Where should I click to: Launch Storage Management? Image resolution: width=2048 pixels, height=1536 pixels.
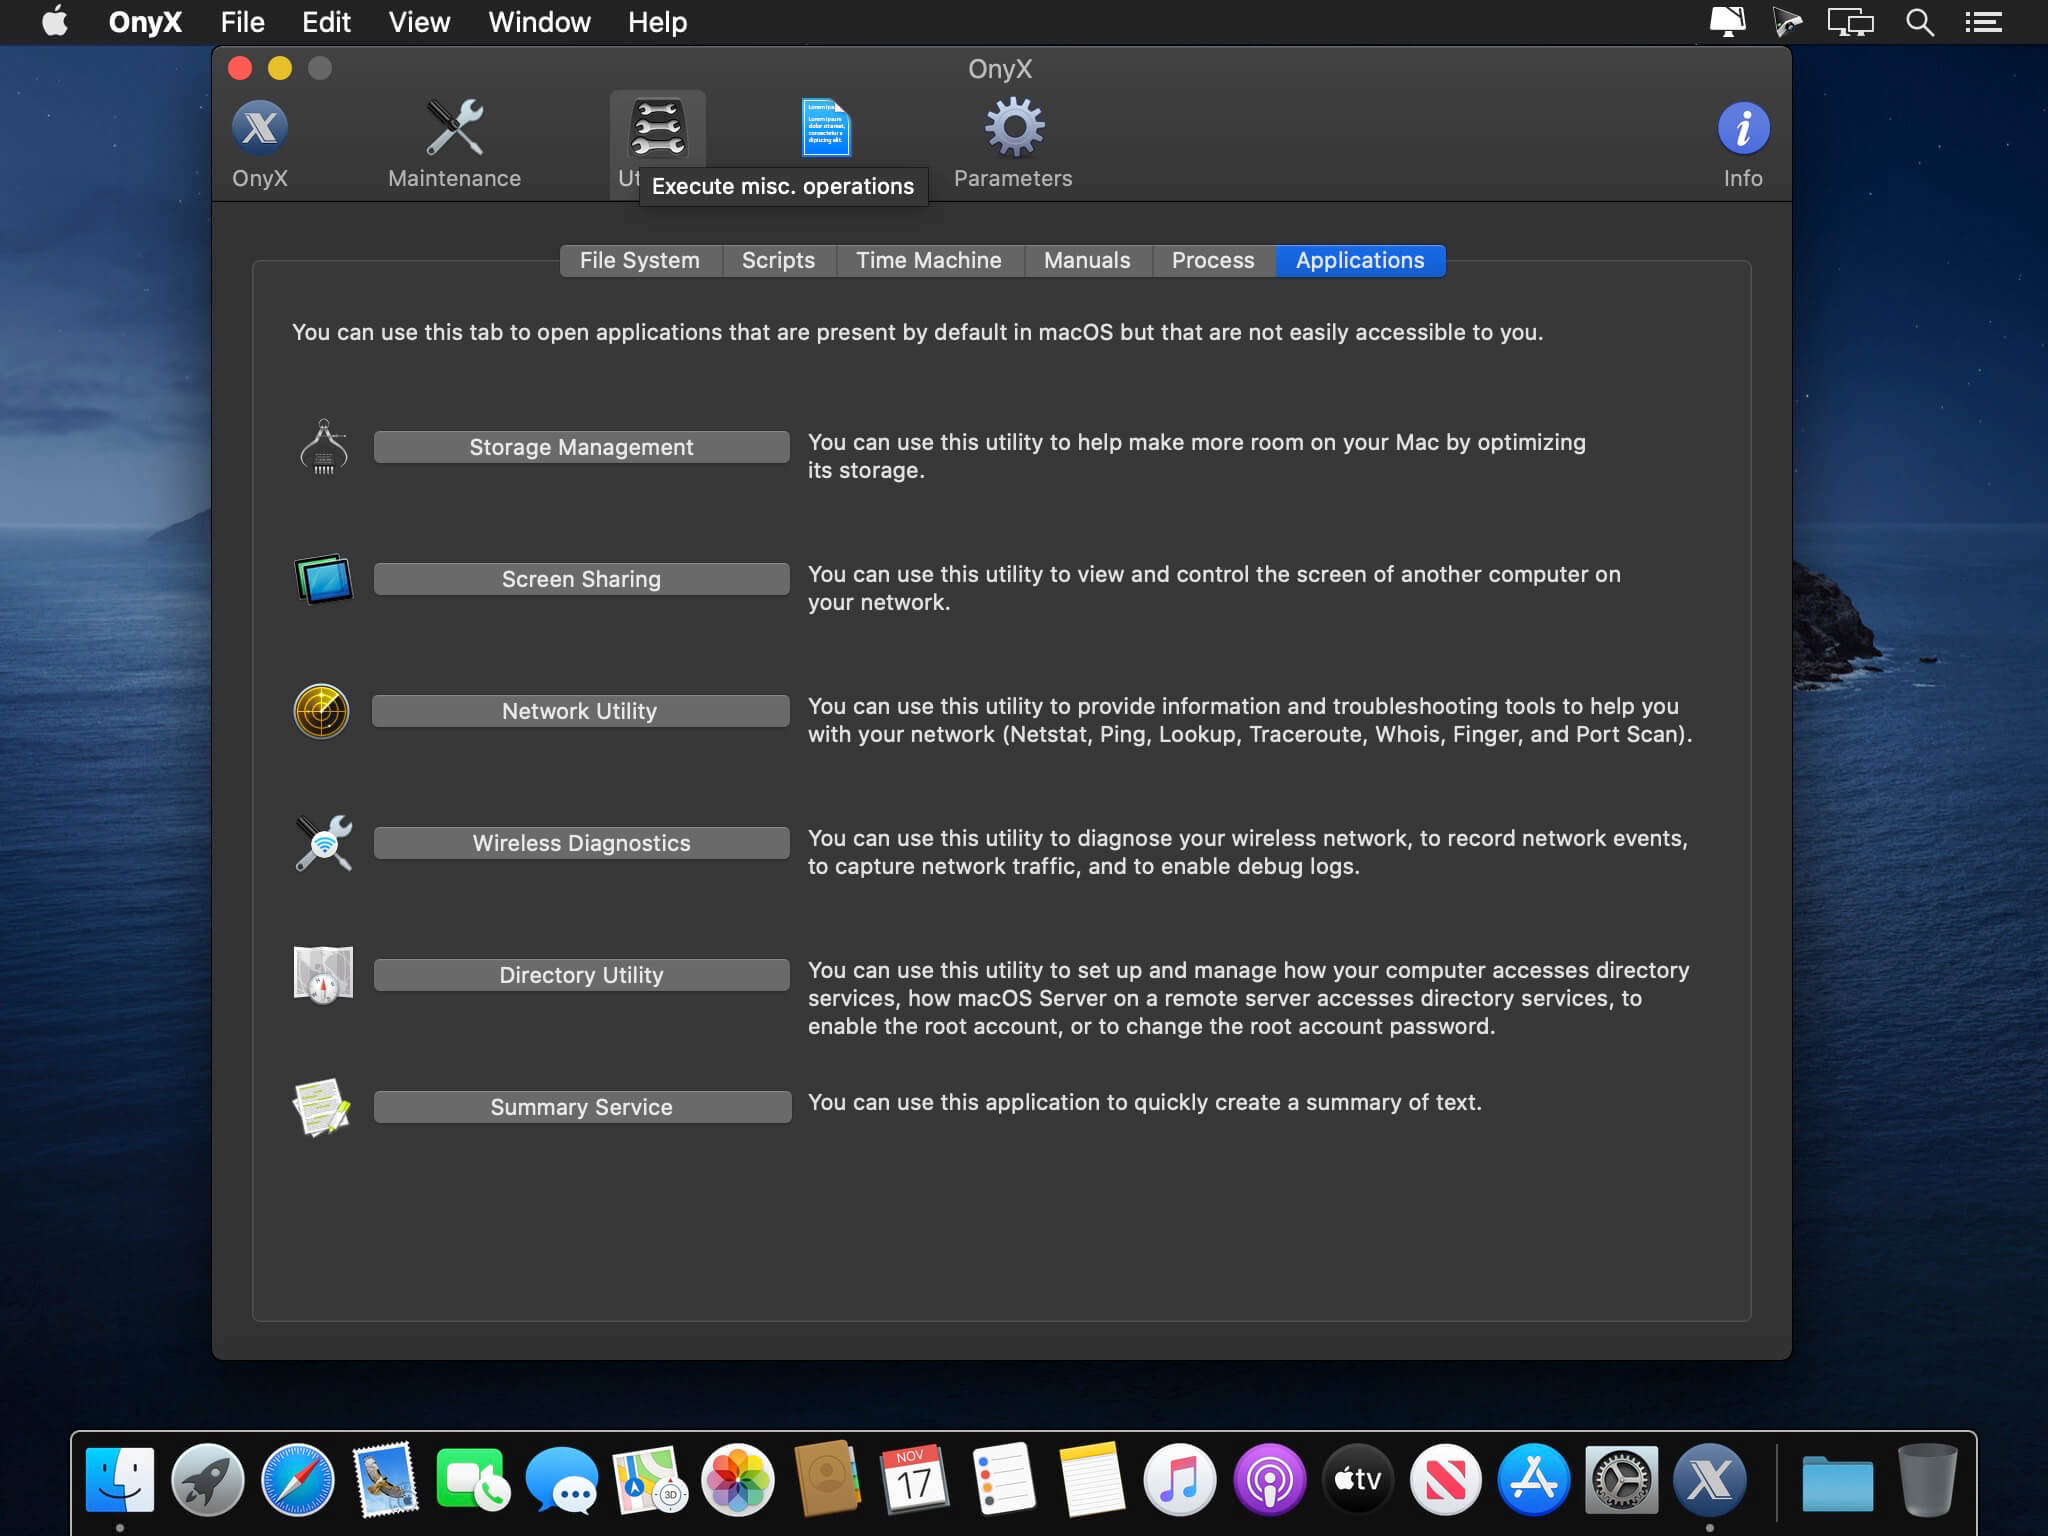pos(581,447)
